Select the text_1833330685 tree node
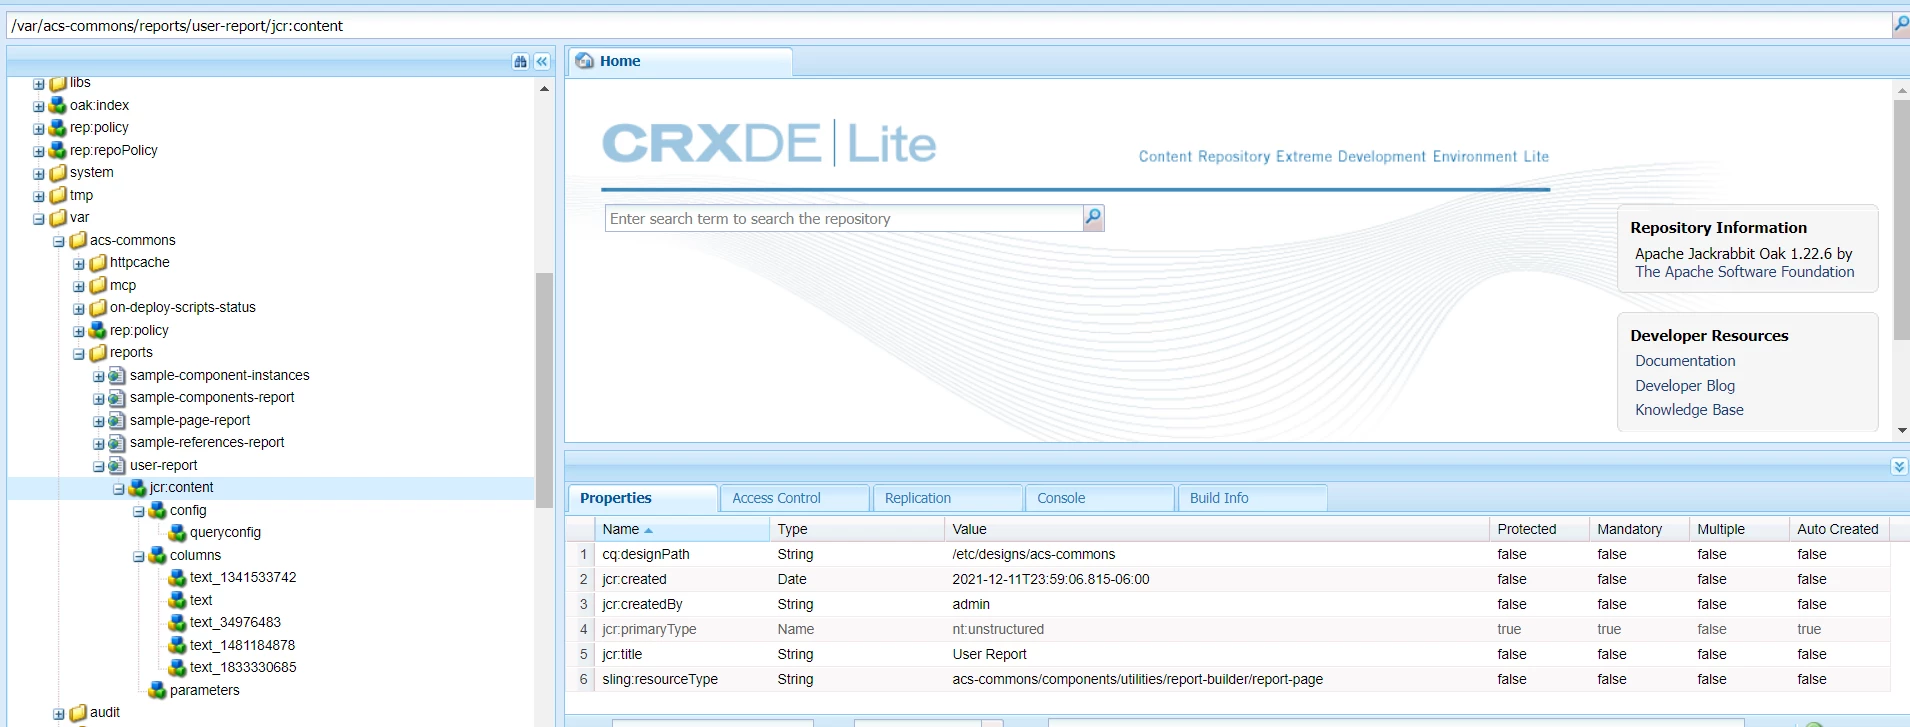Viewport: 1910px width, 727px height. pos(243,667)
